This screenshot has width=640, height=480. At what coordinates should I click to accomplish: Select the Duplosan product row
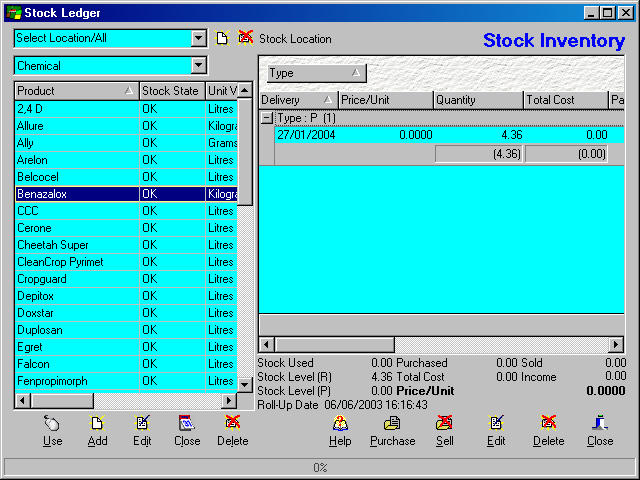[126, 330]
